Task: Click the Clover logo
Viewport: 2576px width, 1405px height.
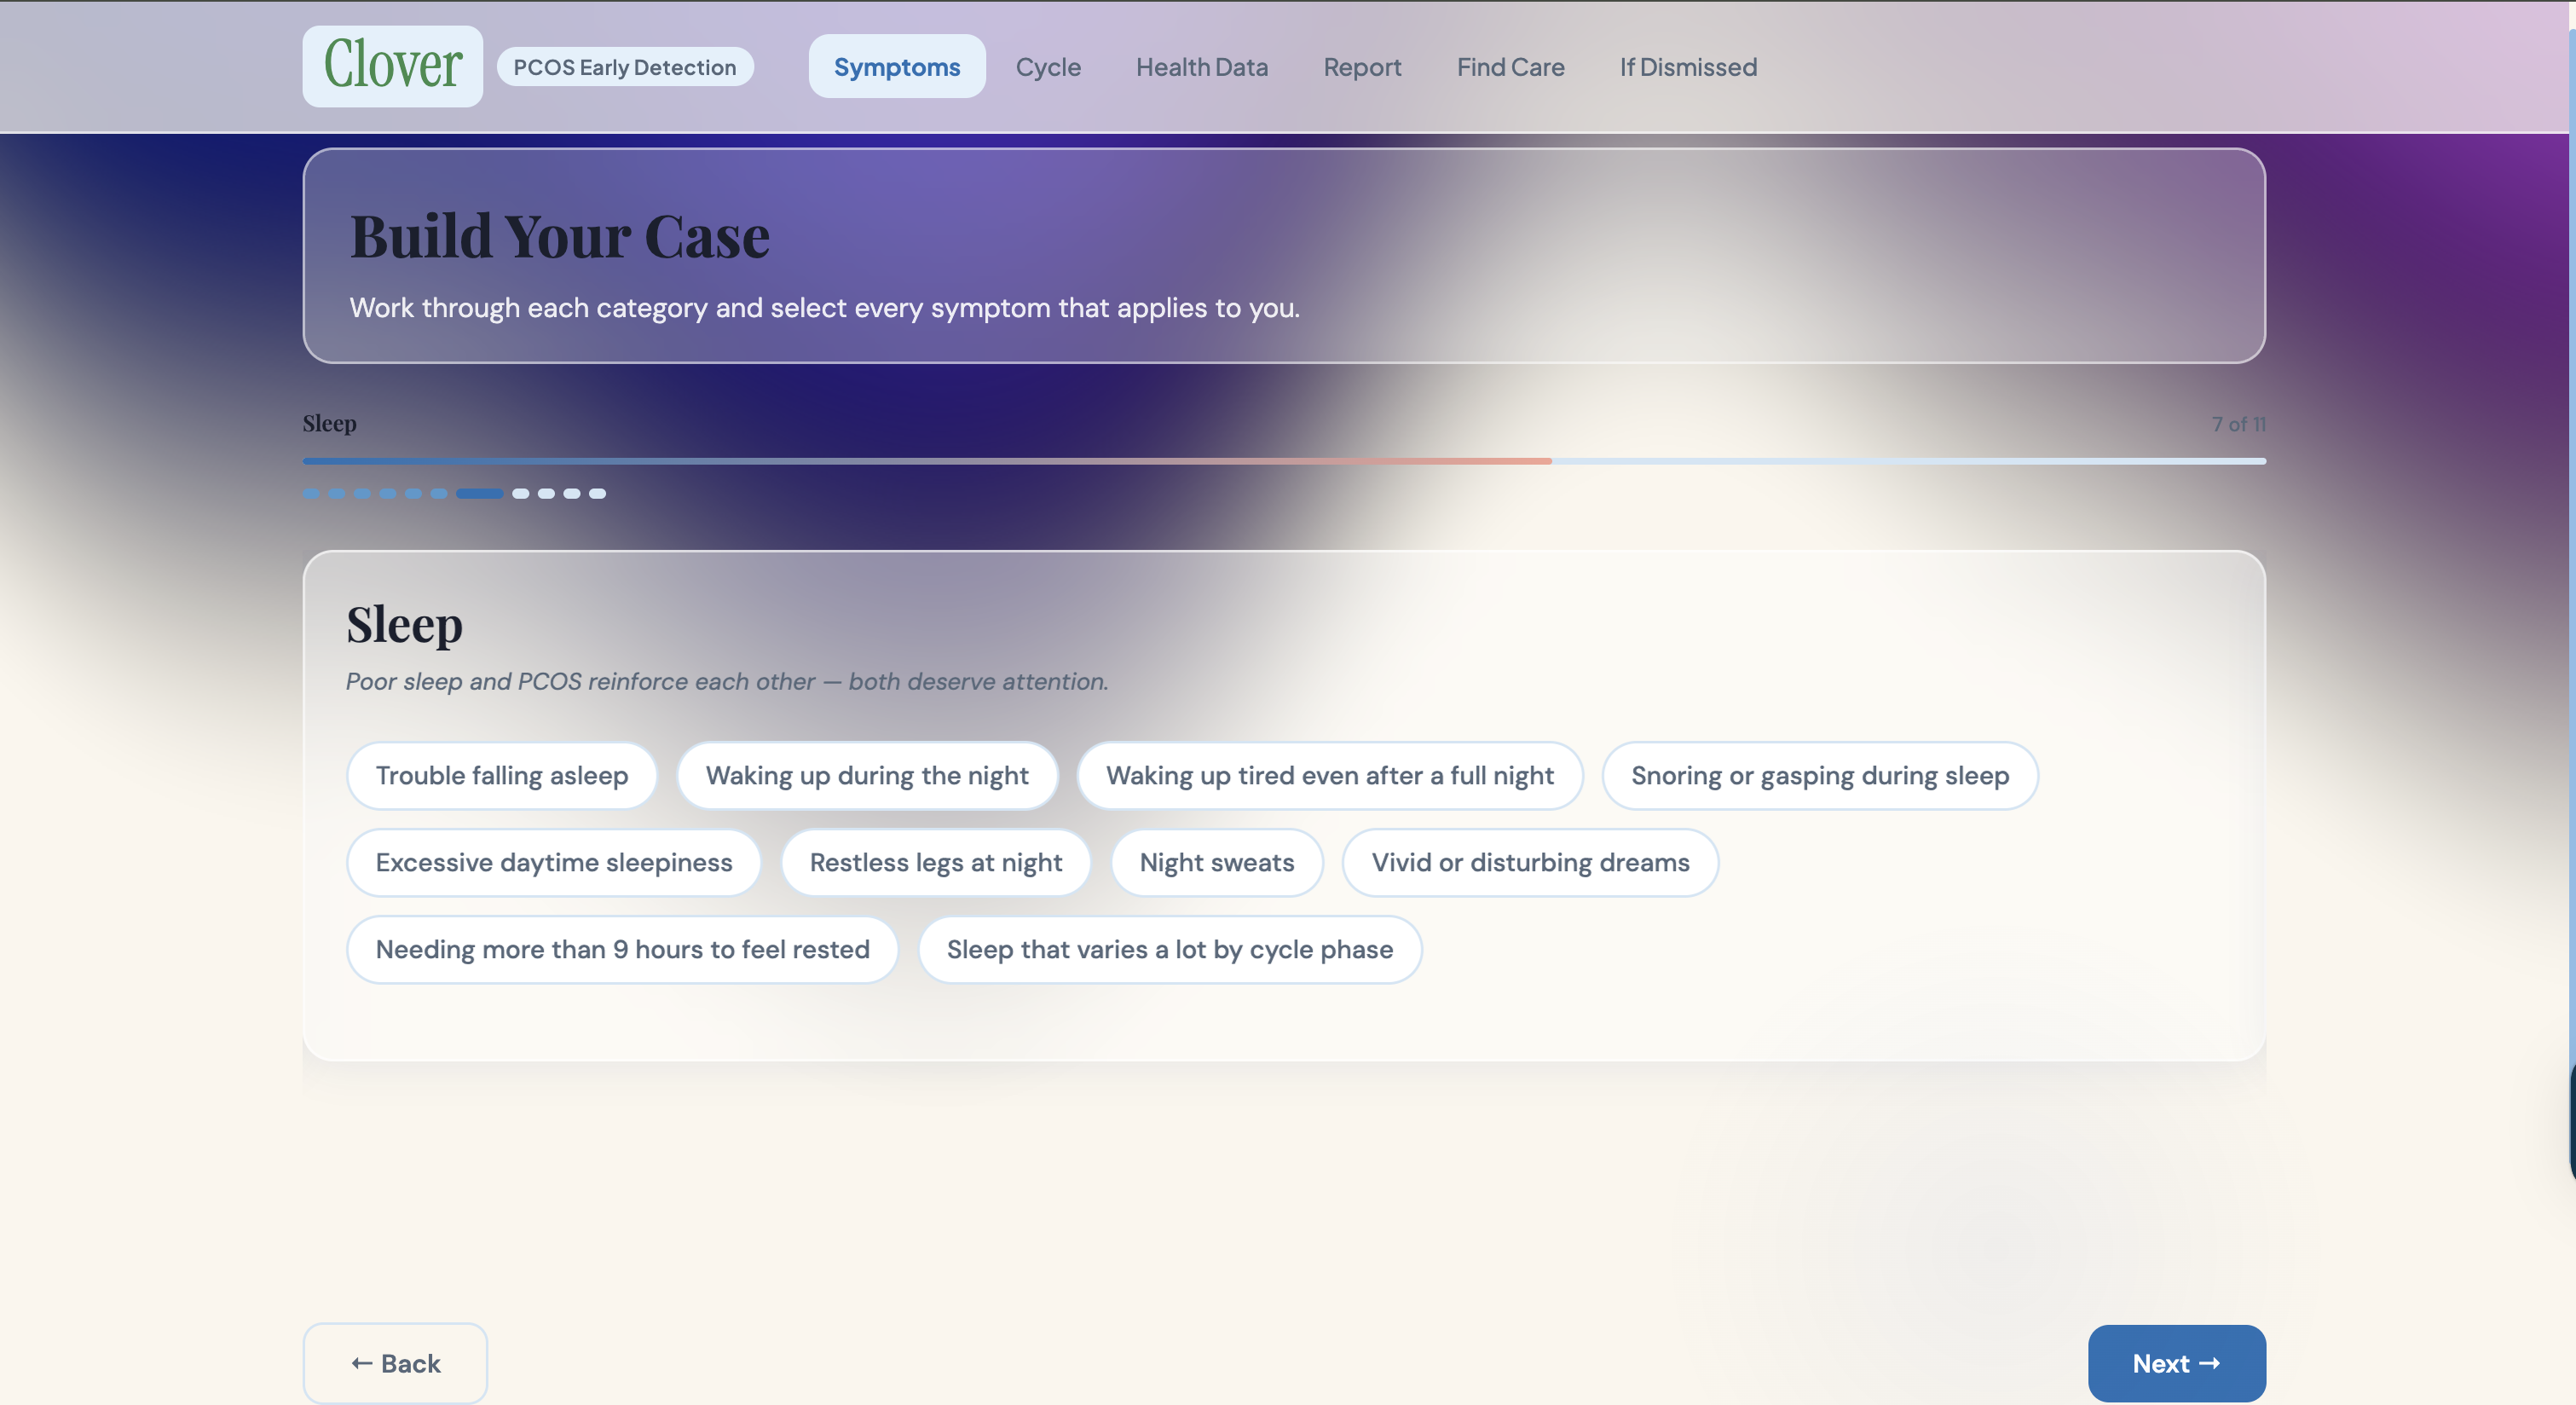Action: coord(392,66)
